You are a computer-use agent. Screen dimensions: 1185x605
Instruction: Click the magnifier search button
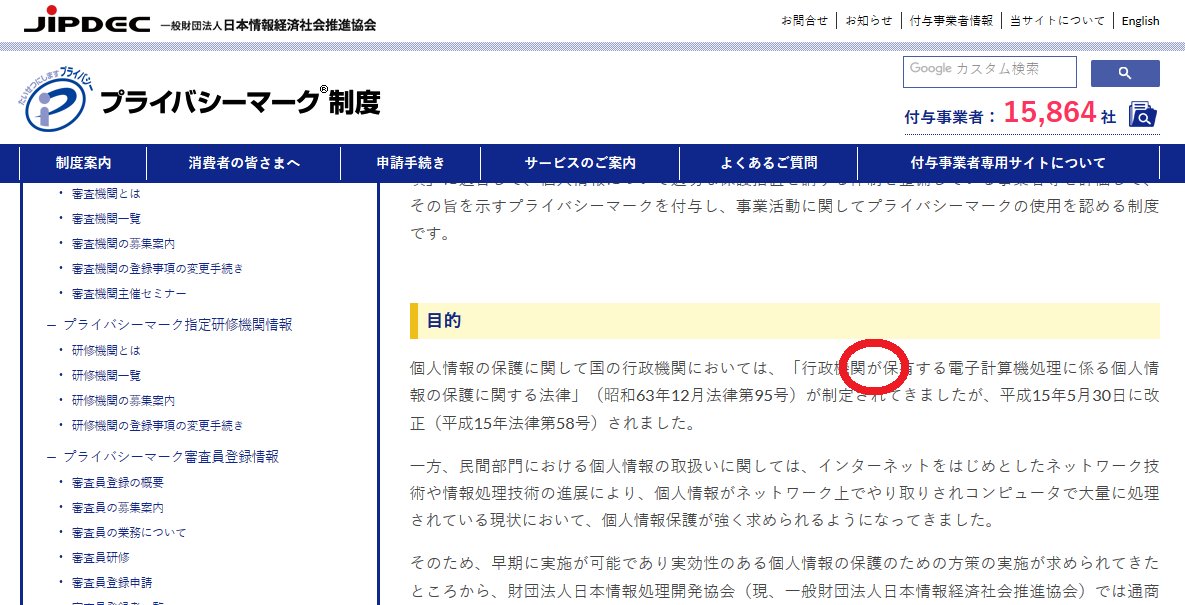coord(1125,73)
